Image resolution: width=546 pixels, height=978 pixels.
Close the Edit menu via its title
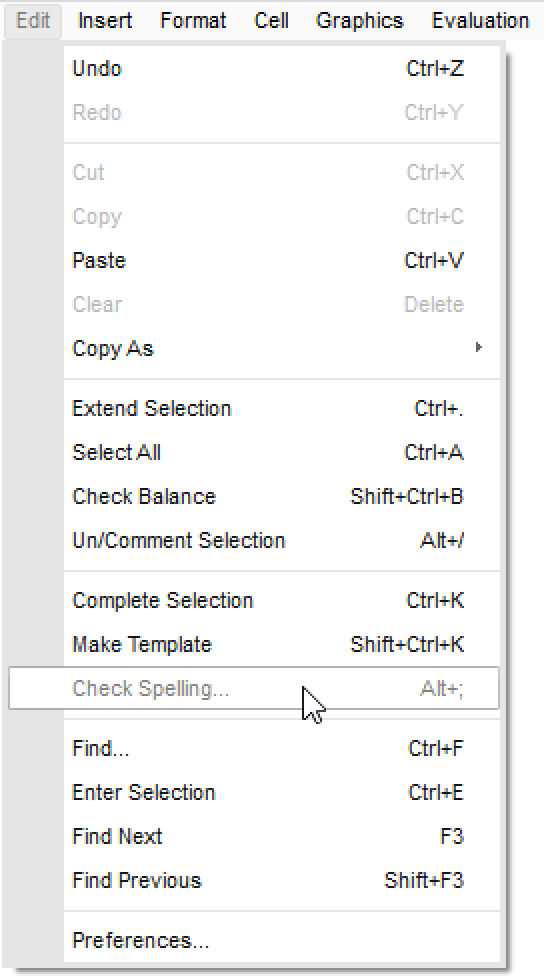pyautogui.click(x=33, y=21)
